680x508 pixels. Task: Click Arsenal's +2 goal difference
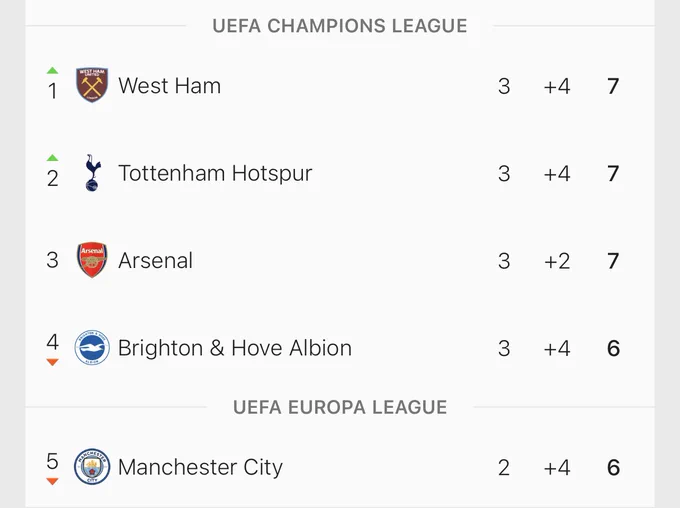tap(557, 261)
